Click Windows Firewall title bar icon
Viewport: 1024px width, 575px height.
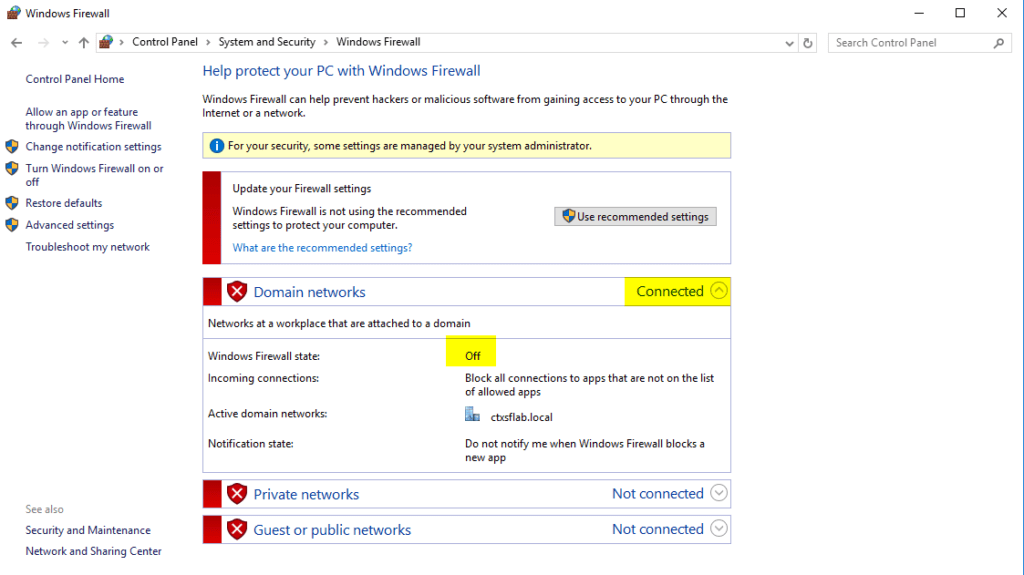tap(13, 12)
